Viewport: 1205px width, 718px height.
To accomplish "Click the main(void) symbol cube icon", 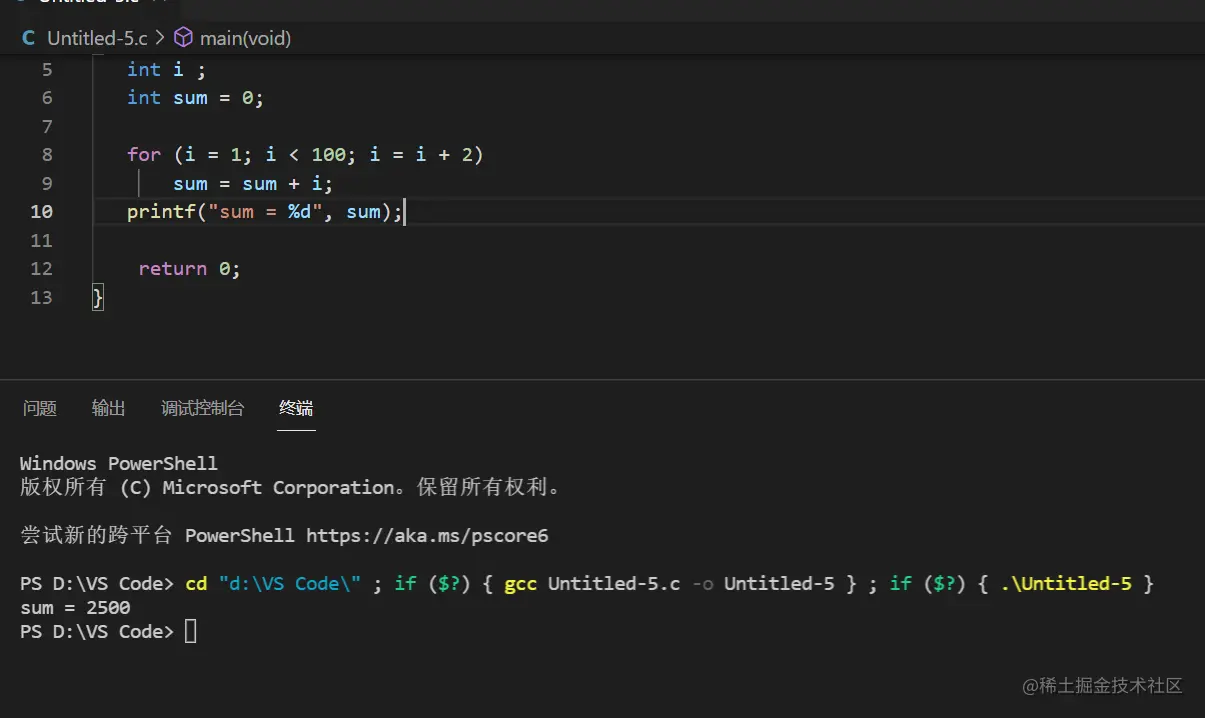I will (x=183, y=38).
